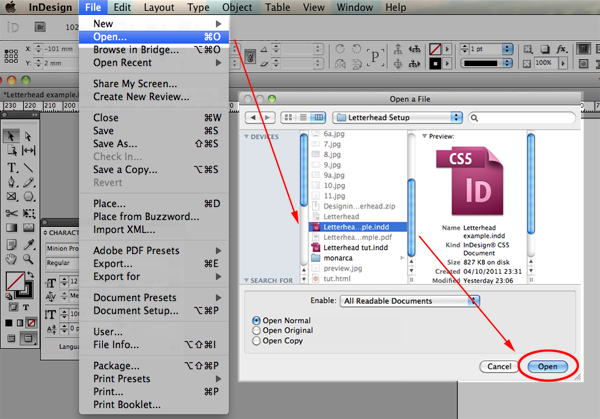
Task: Pick the Hand tool
Action: pyautogui.click(x=11, y=259)
